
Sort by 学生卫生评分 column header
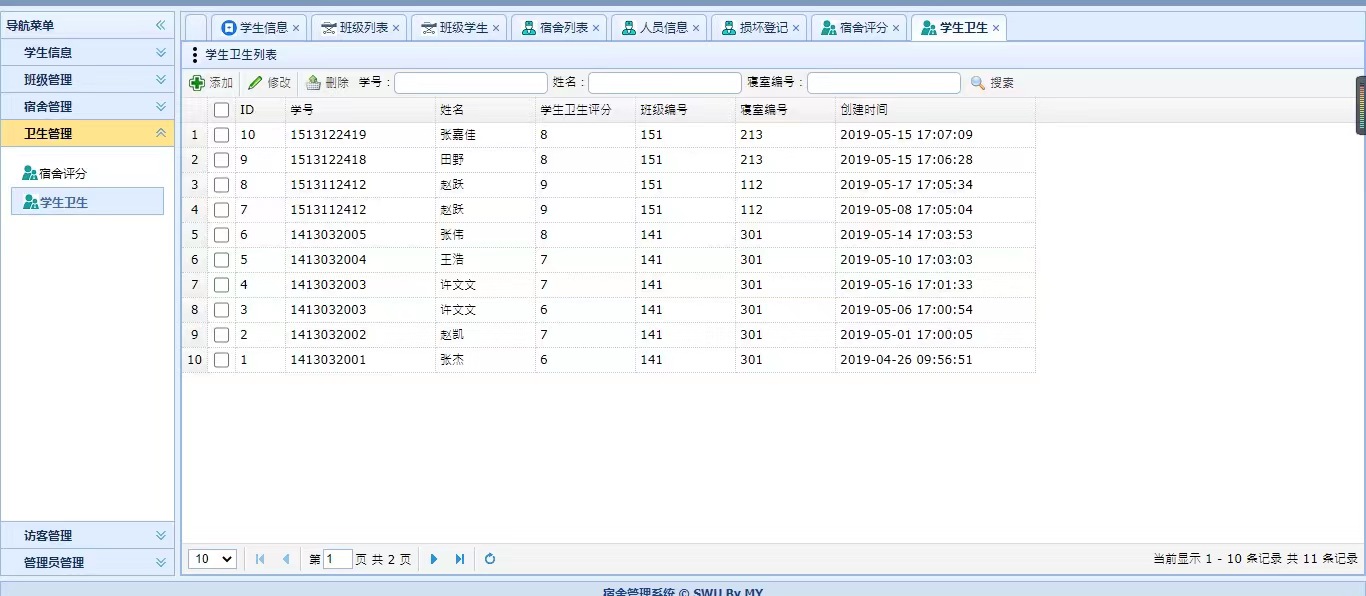tap(575, 110)
